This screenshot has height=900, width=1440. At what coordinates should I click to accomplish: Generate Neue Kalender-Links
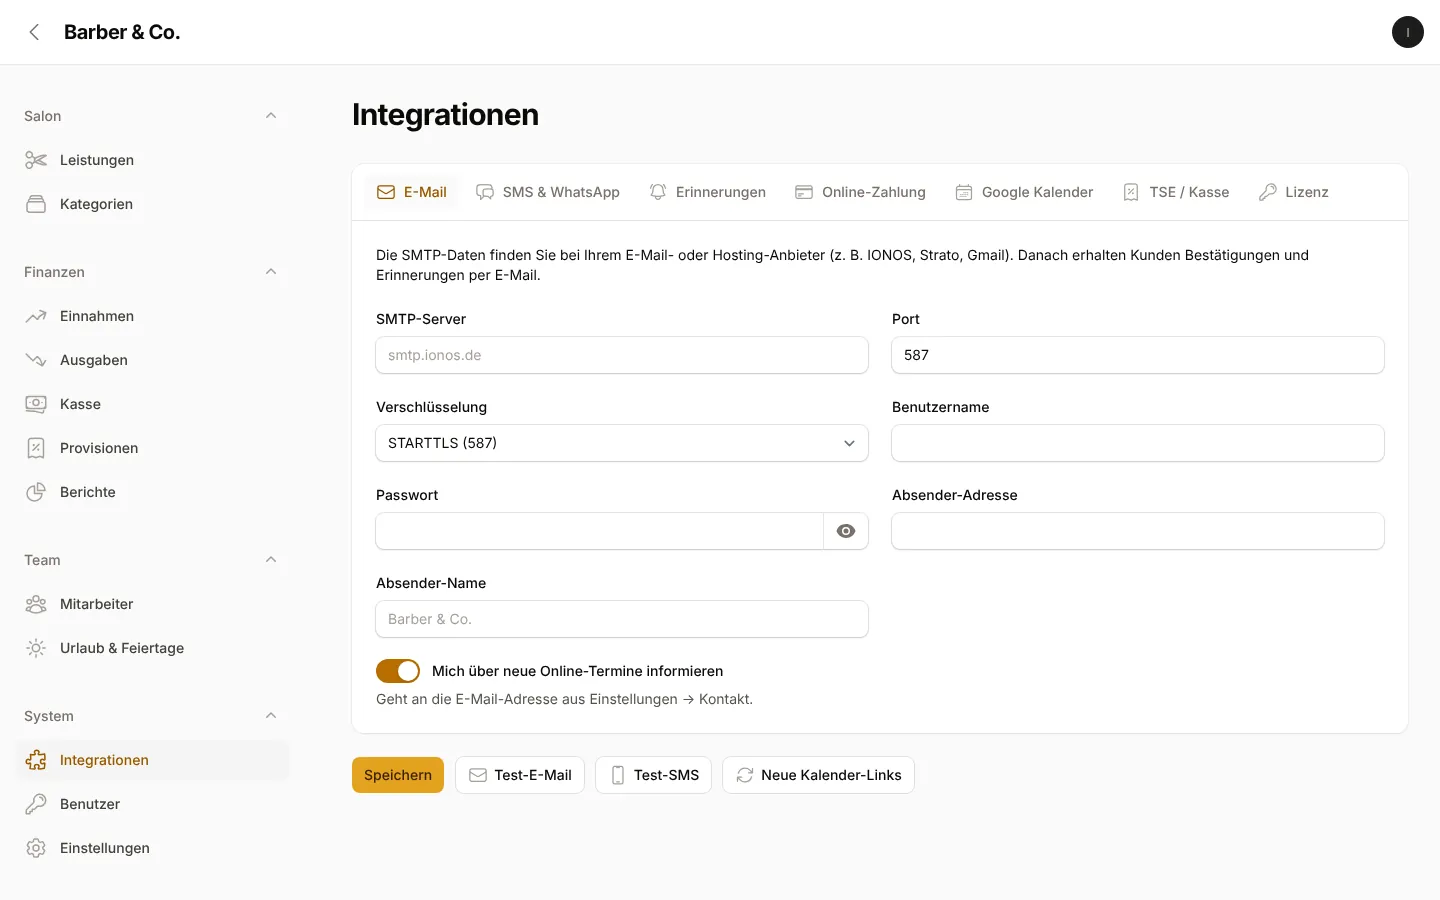click(819, 775)
